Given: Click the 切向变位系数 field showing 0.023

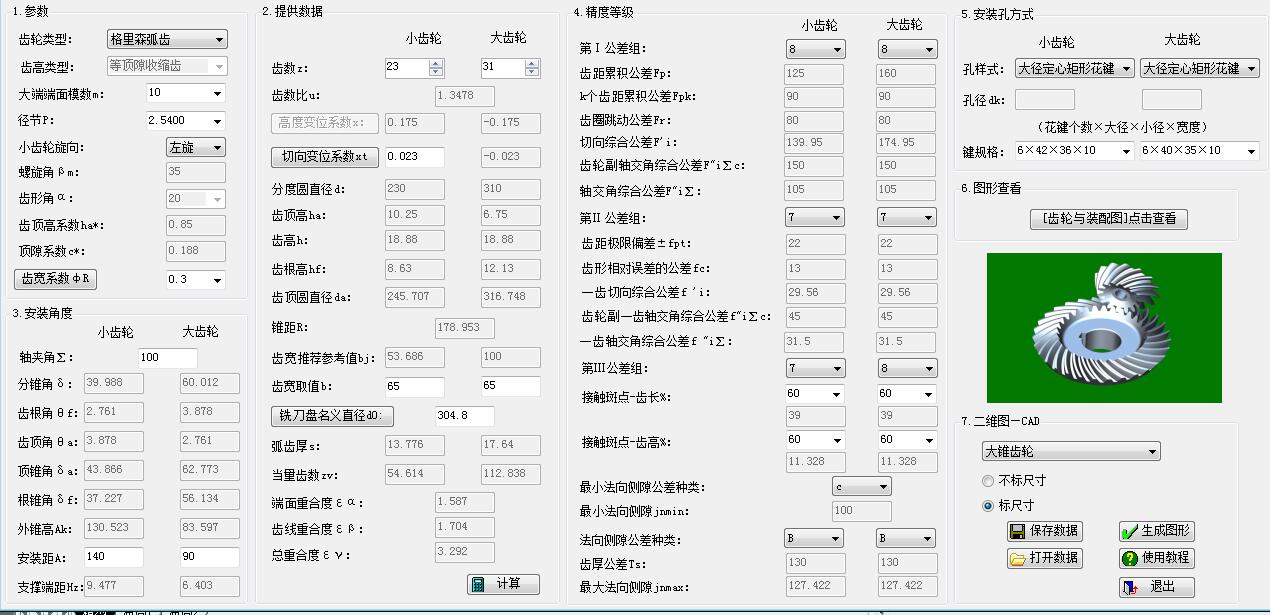Looking at the screenshot, I should (x=415, y=157).
